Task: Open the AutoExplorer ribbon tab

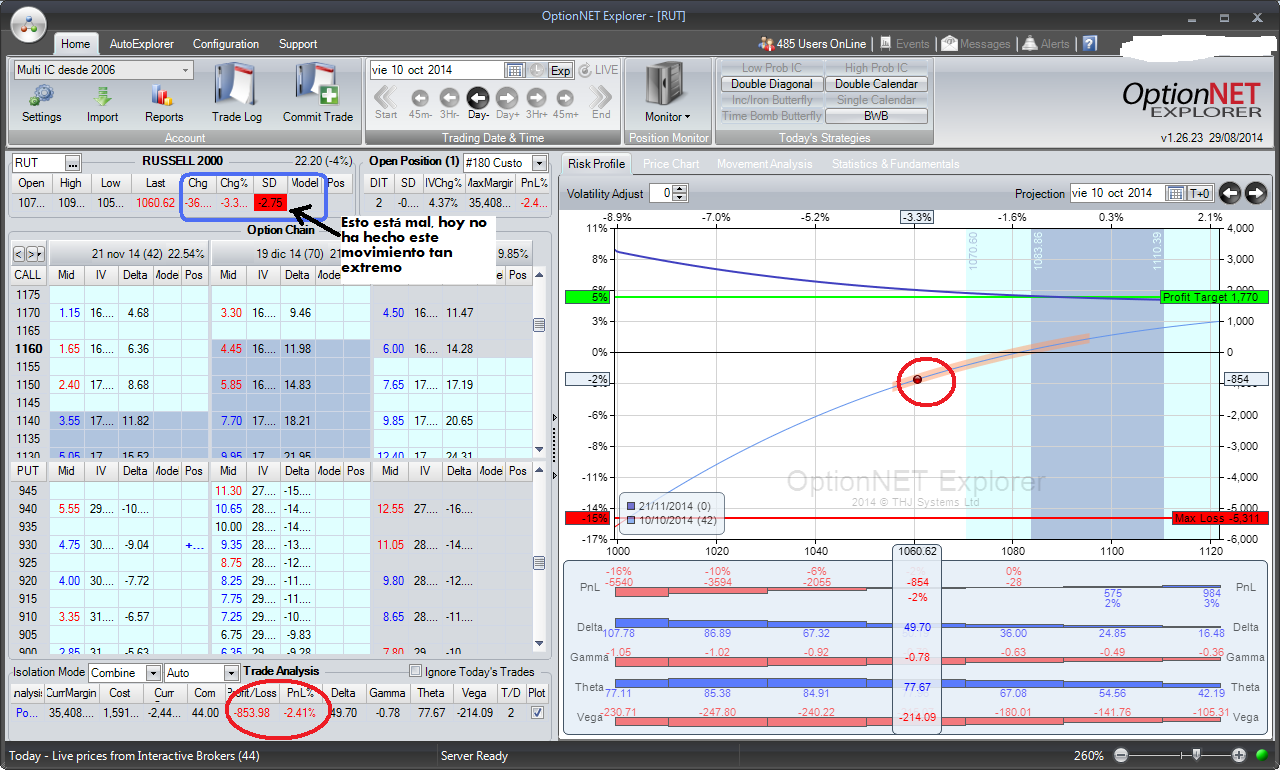Action: (141, 44)
